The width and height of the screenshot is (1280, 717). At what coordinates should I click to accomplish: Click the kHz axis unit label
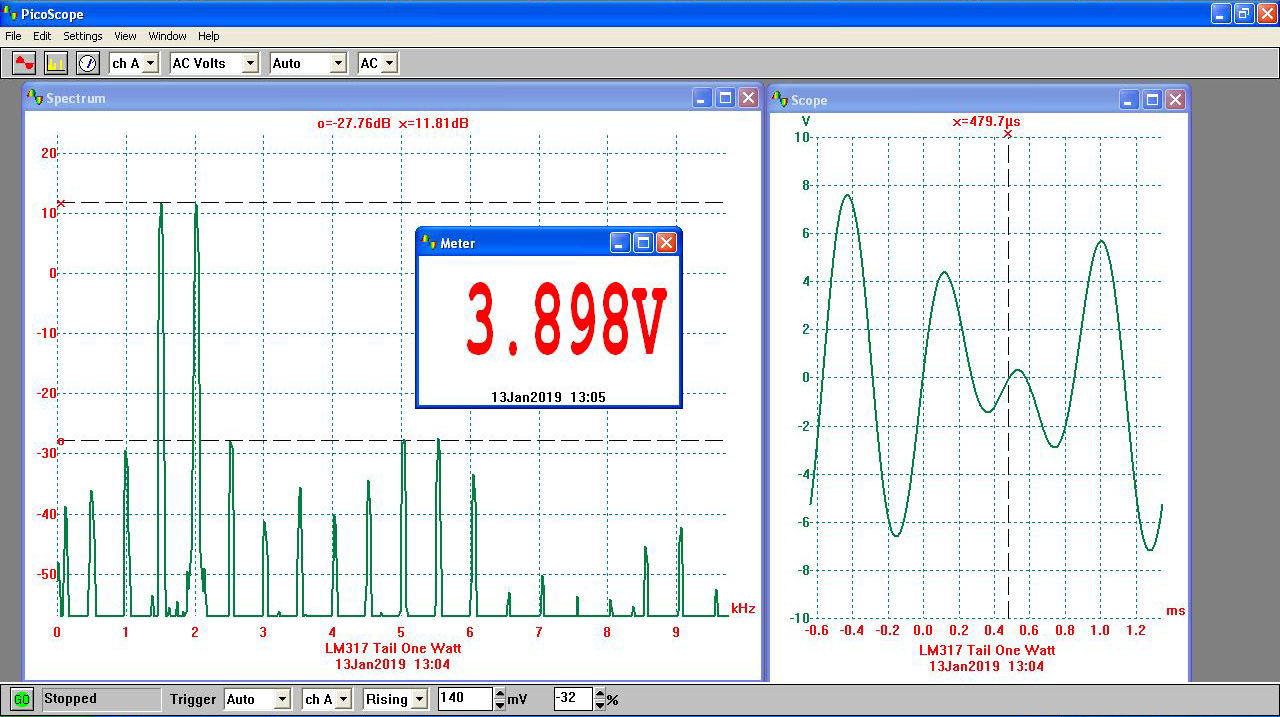click(x=743, y=608)
